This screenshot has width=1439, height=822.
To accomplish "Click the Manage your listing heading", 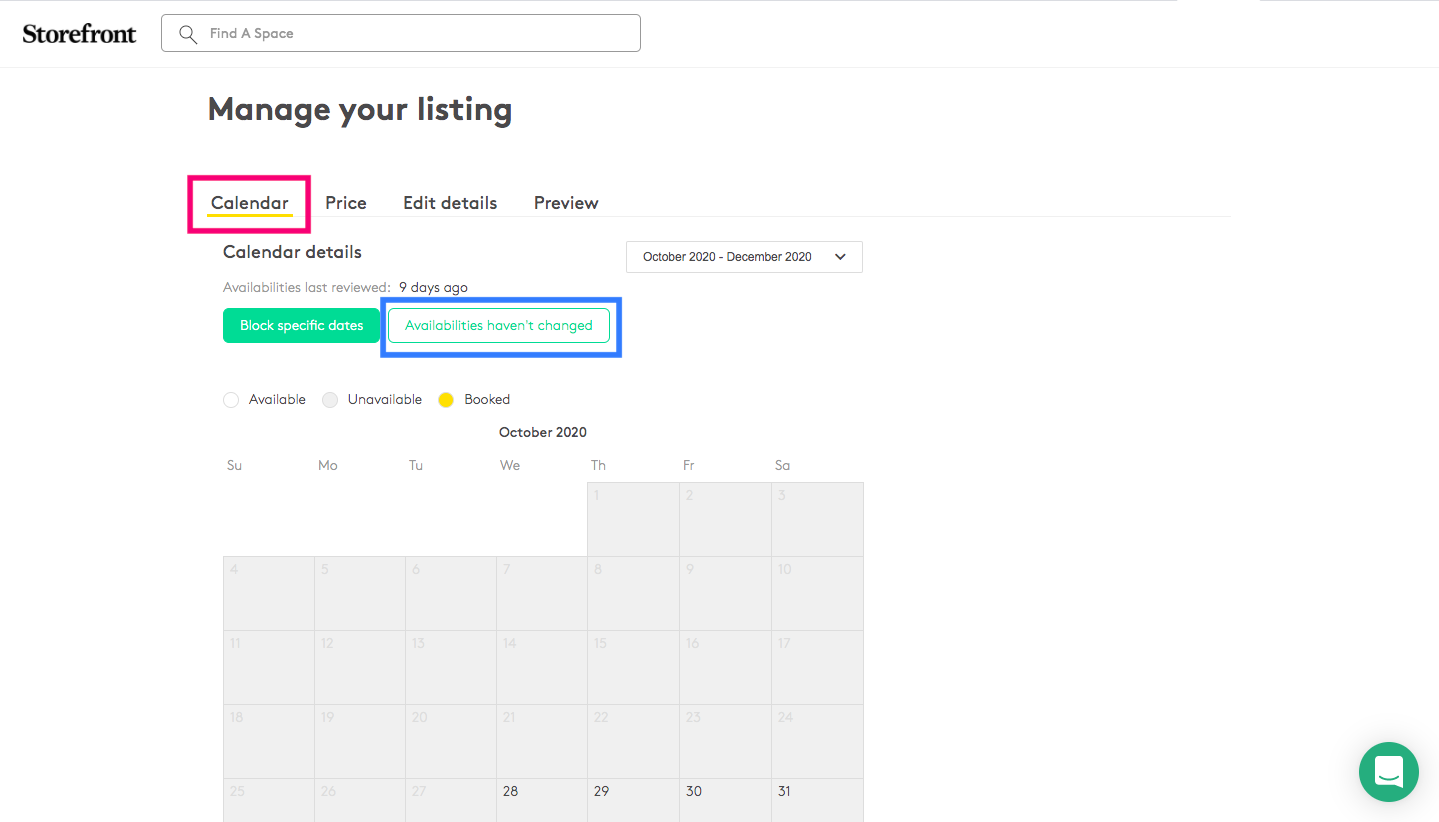I will (x=360, y=109).
